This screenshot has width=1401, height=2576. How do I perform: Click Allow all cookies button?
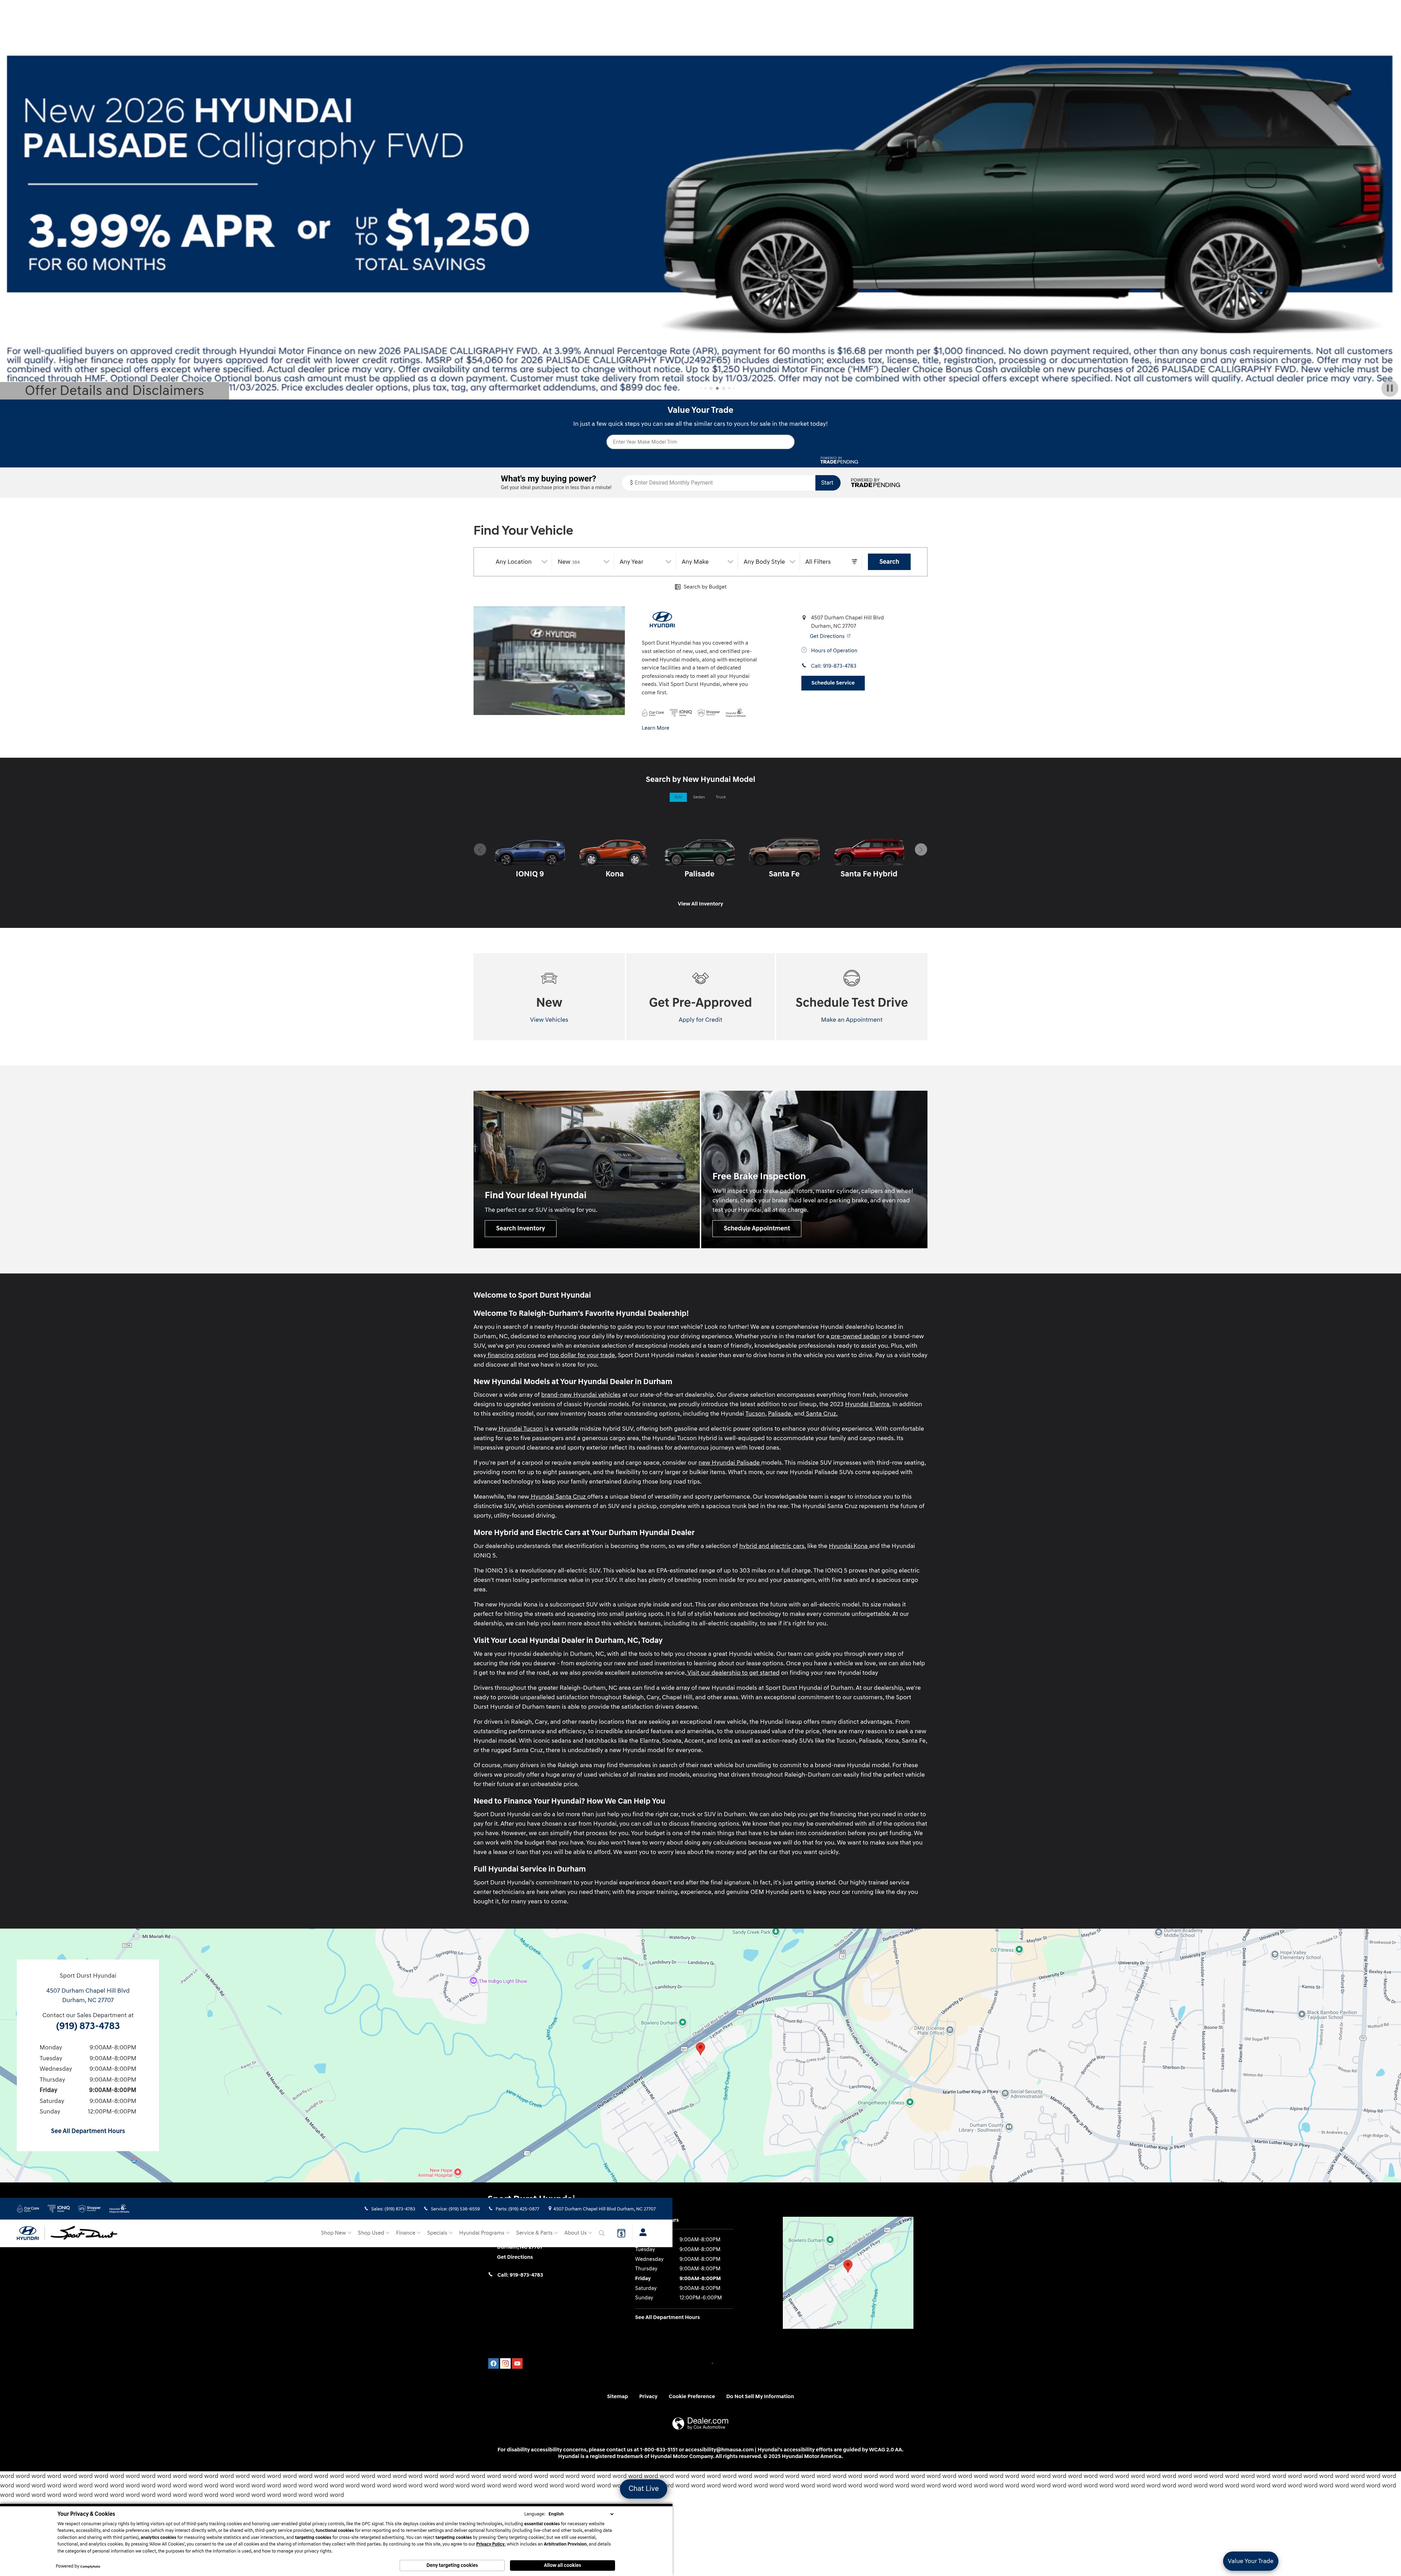562,2565
